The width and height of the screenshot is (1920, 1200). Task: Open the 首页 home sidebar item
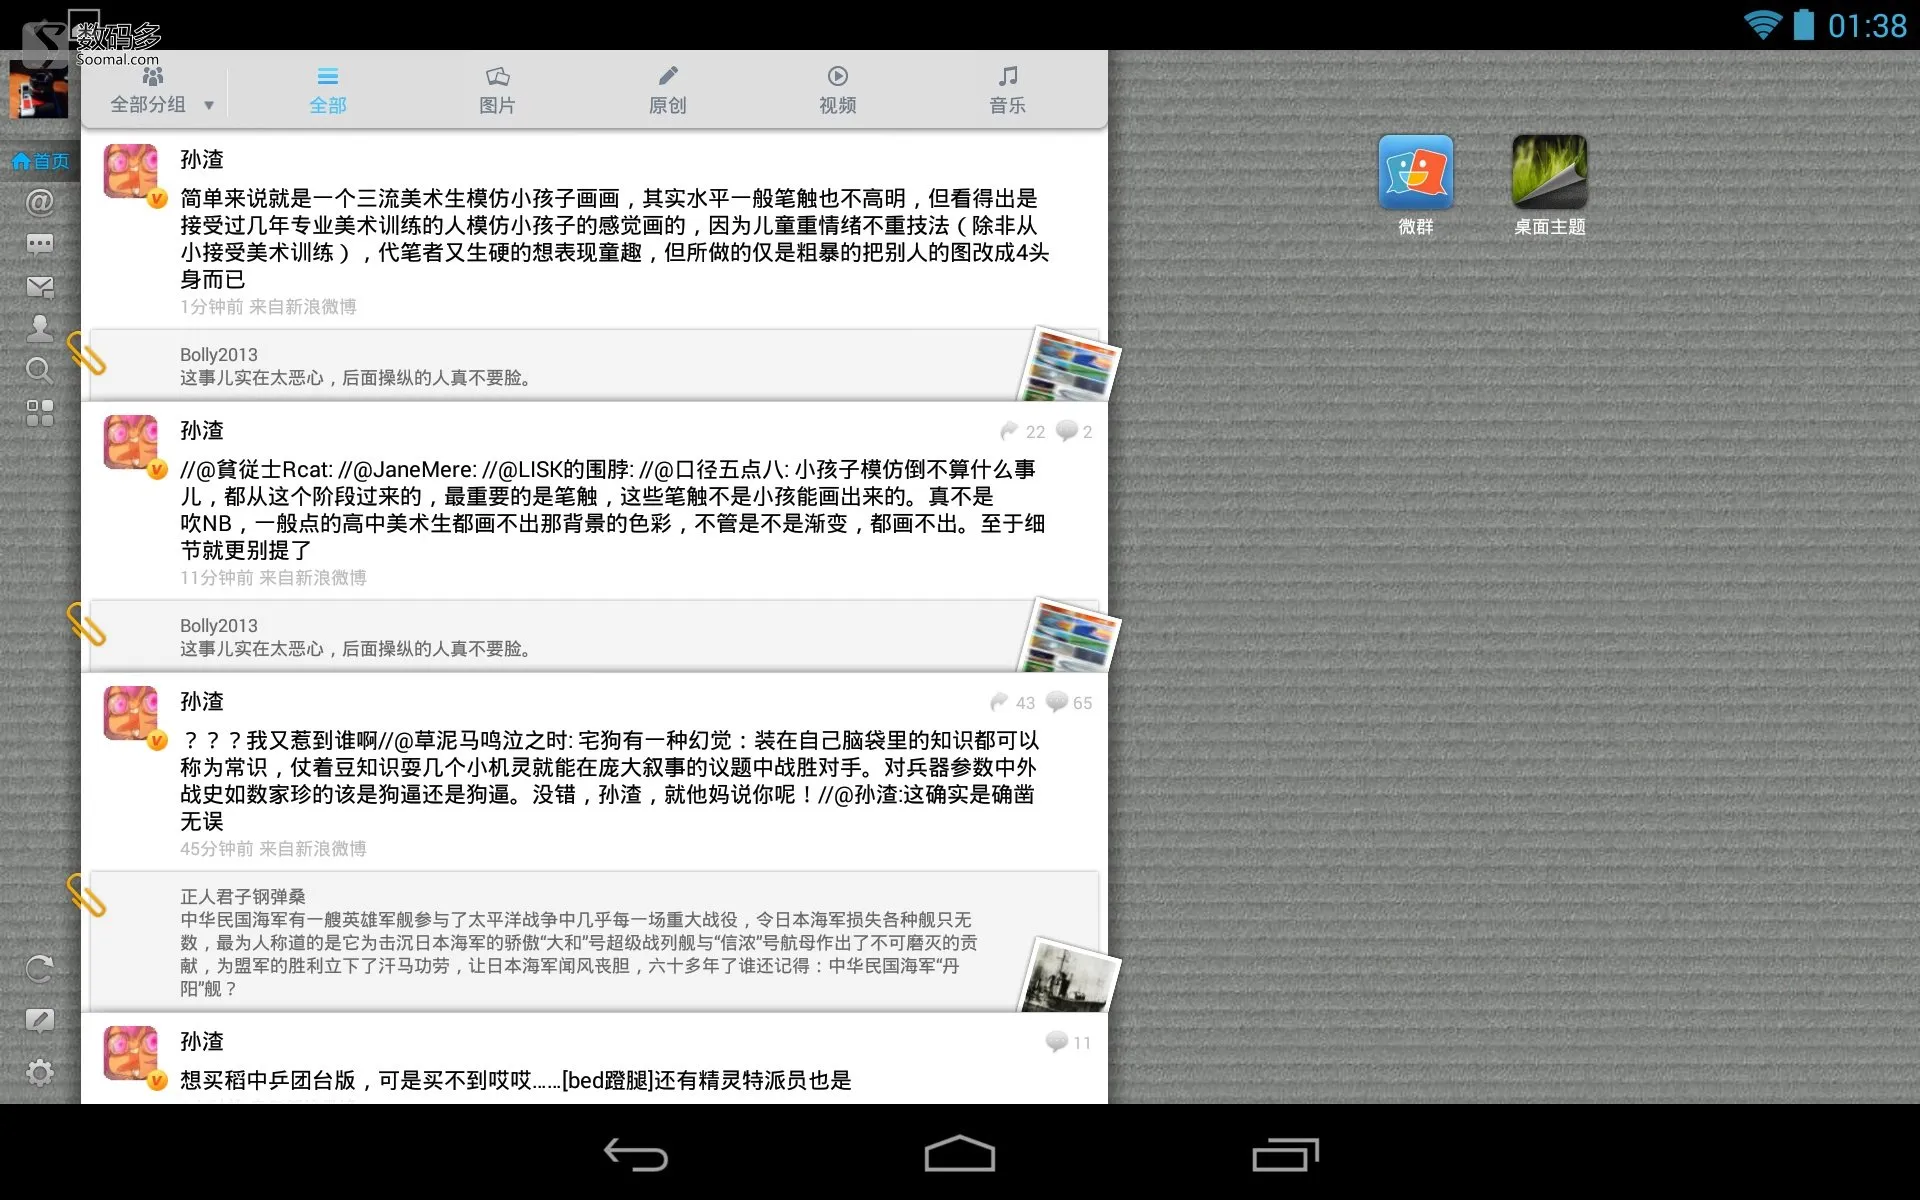tap(40, 161)
